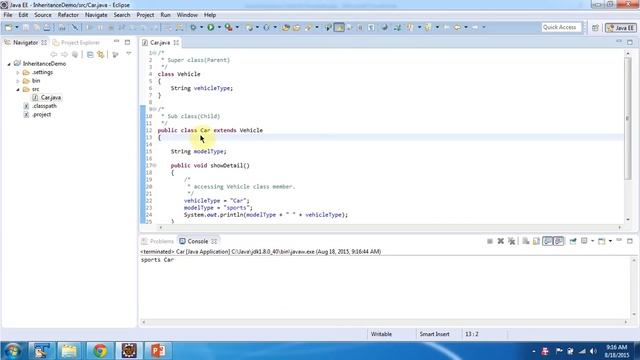Click the Java EE perspective button
Viewport: 640px width, 360px height.
coord(620,28)
